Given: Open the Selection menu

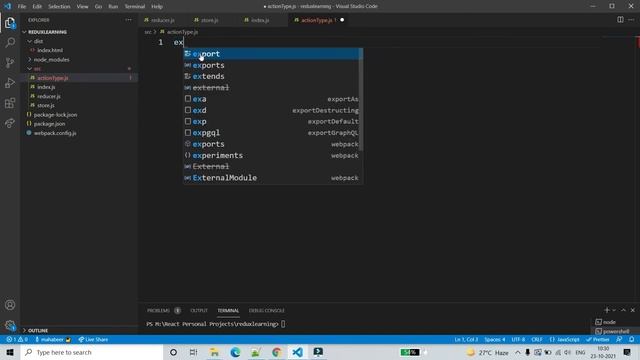Looking at the screenshot, I should (x=59, y=7).
